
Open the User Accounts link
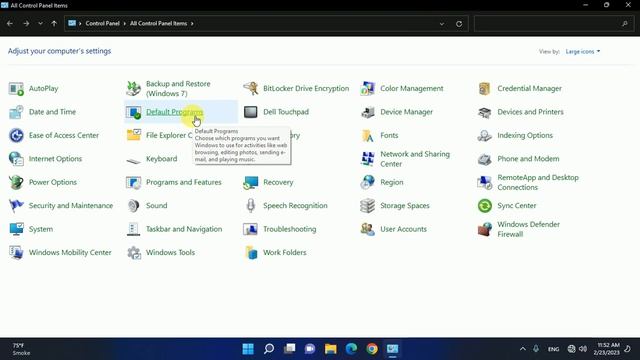click(x=403, y=229)
